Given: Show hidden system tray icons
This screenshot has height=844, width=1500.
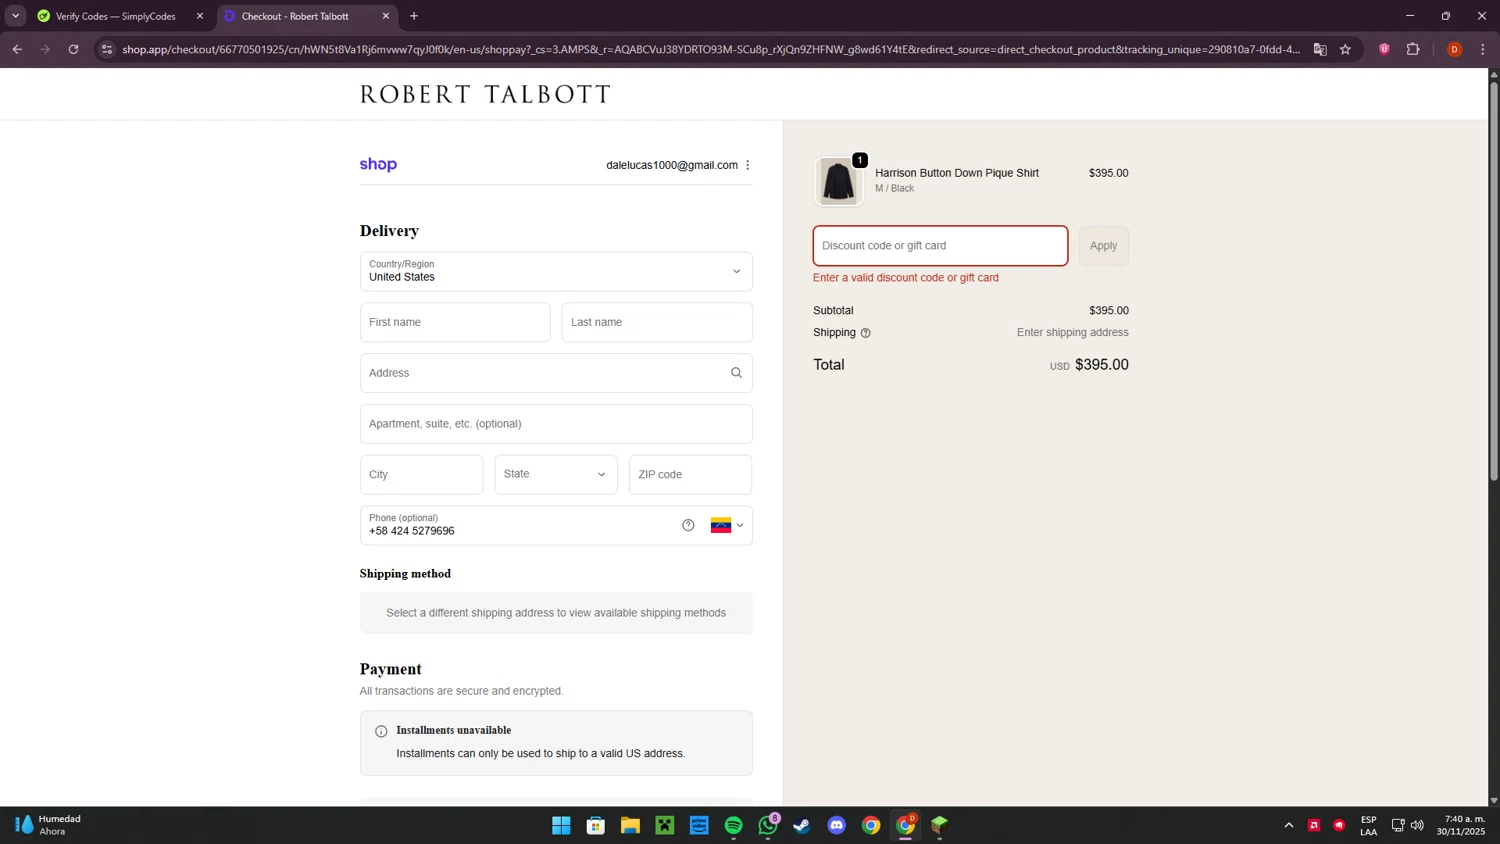Looking at the screenshot, I should [1289, 825].
